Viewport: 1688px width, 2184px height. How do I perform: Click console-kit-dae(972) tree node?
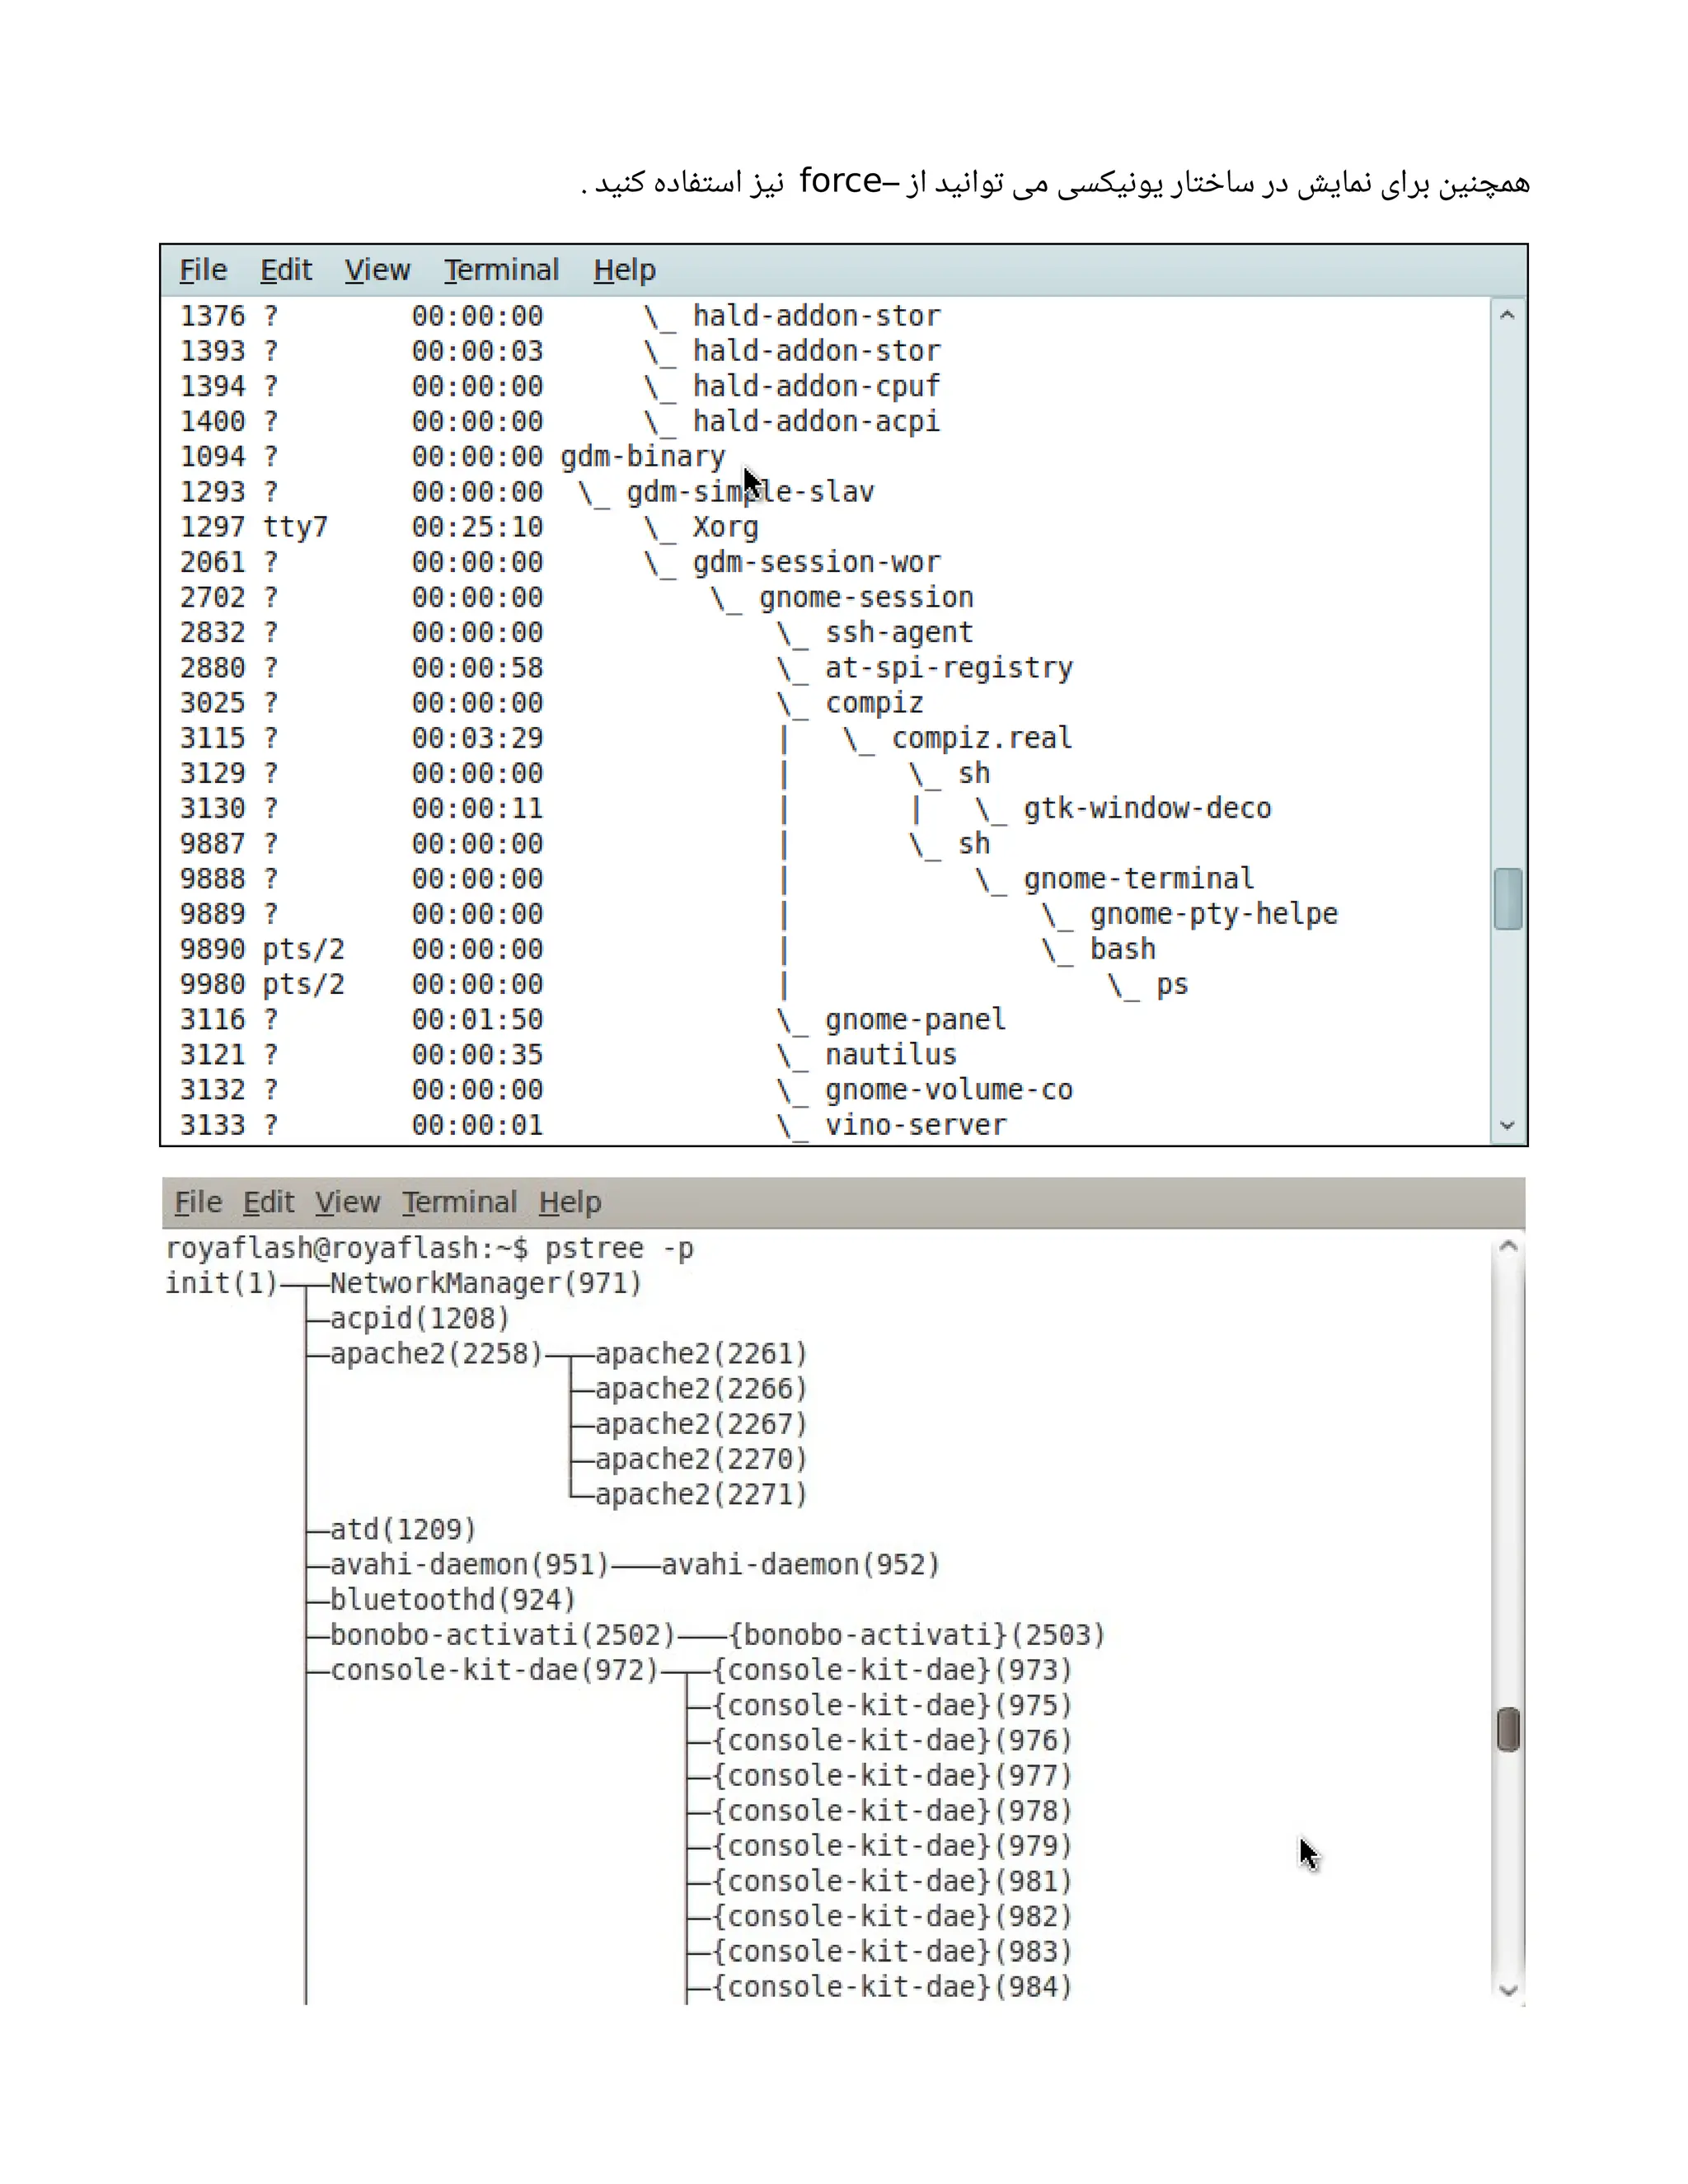click(494, 1671)
